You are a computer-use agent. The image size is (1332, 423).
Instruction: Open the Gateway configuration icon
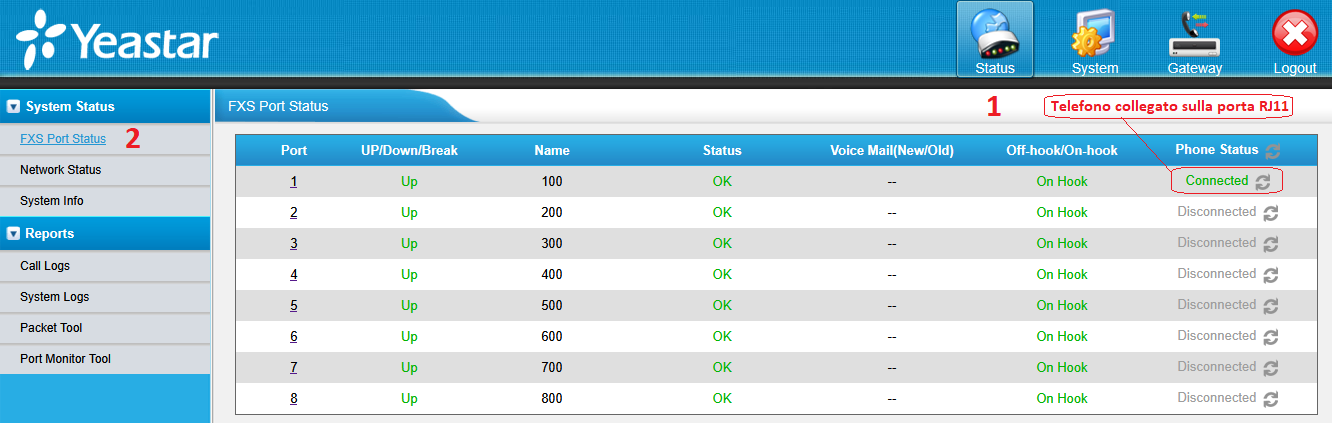tap(1194, 40)
